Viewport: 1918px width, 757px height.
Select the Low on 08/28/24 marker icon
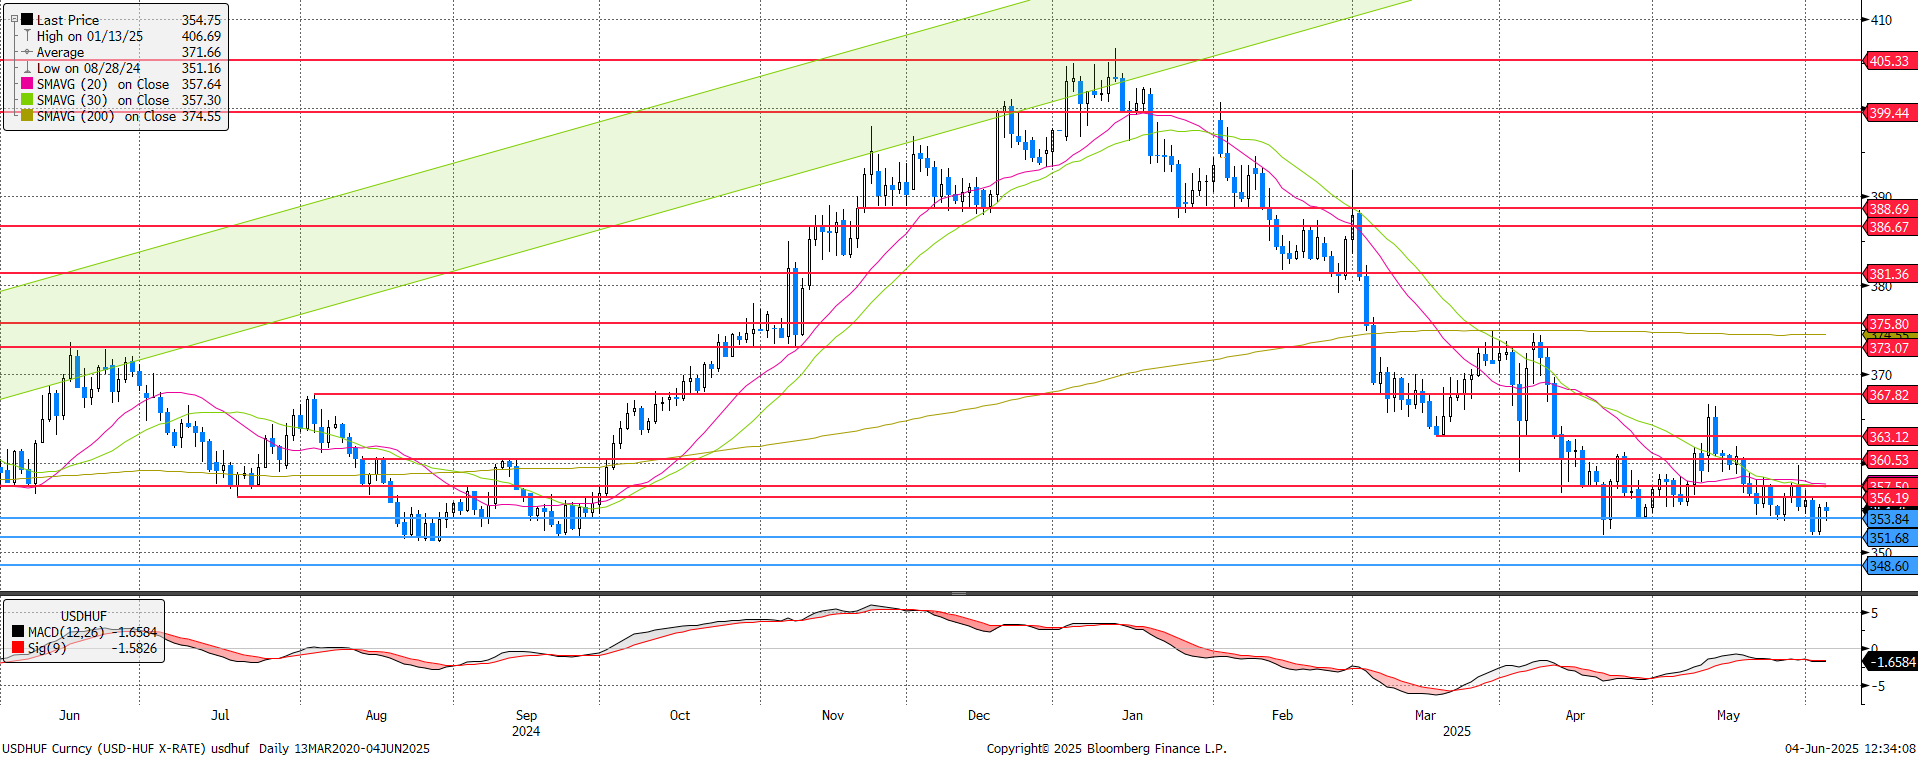click(27, 68)
